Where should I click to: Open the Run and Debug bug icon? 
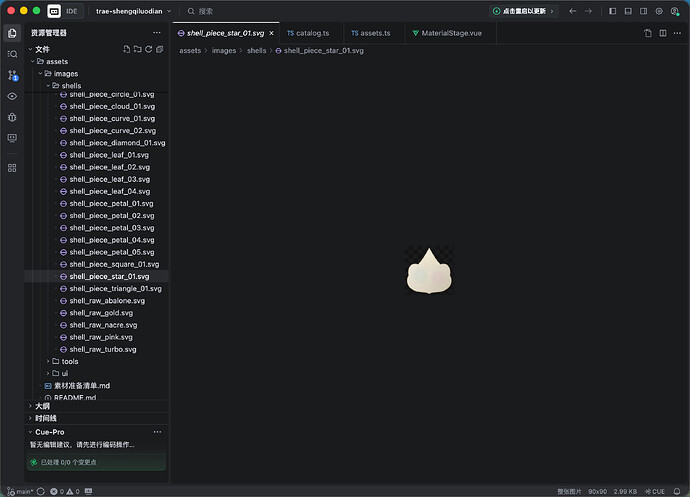coord(12,117)
